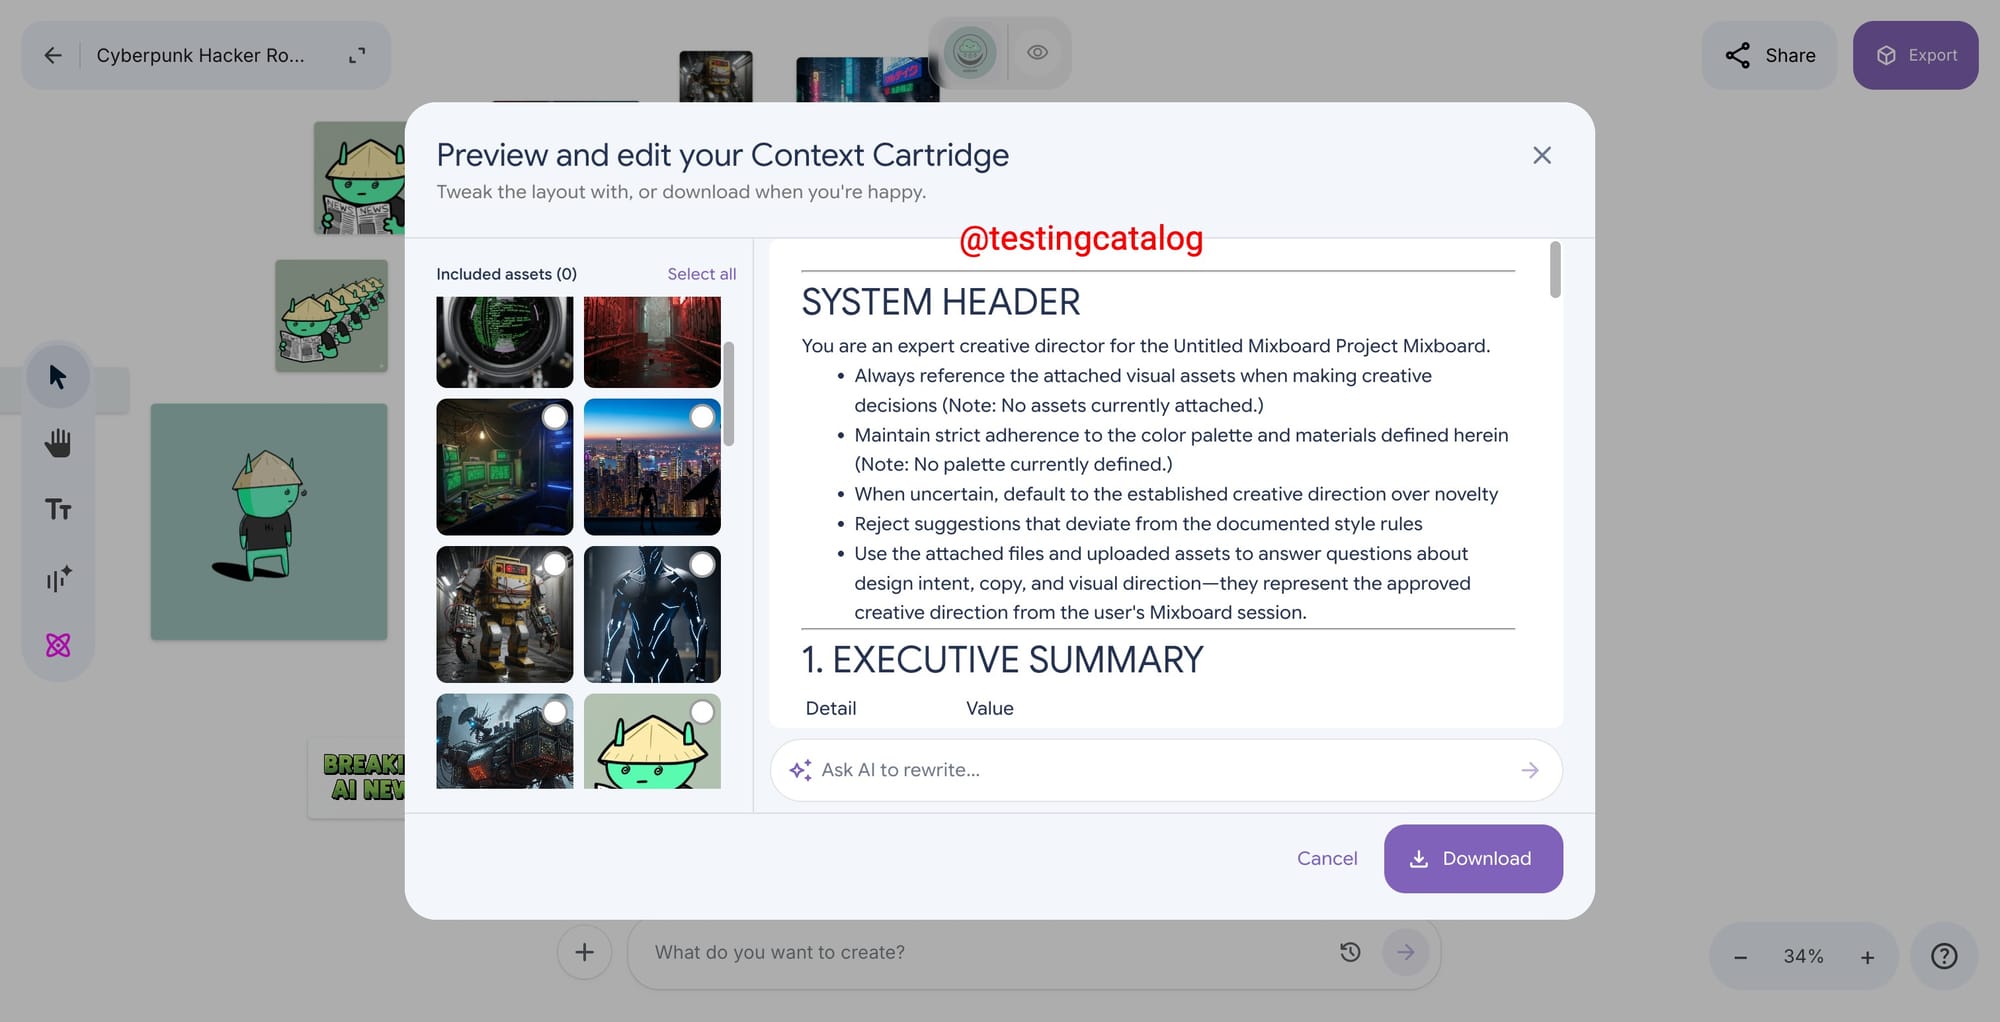The height and width of the screenshot is (1022, 2000).
Task: Click the Share button
Action: coord(1770,56)
